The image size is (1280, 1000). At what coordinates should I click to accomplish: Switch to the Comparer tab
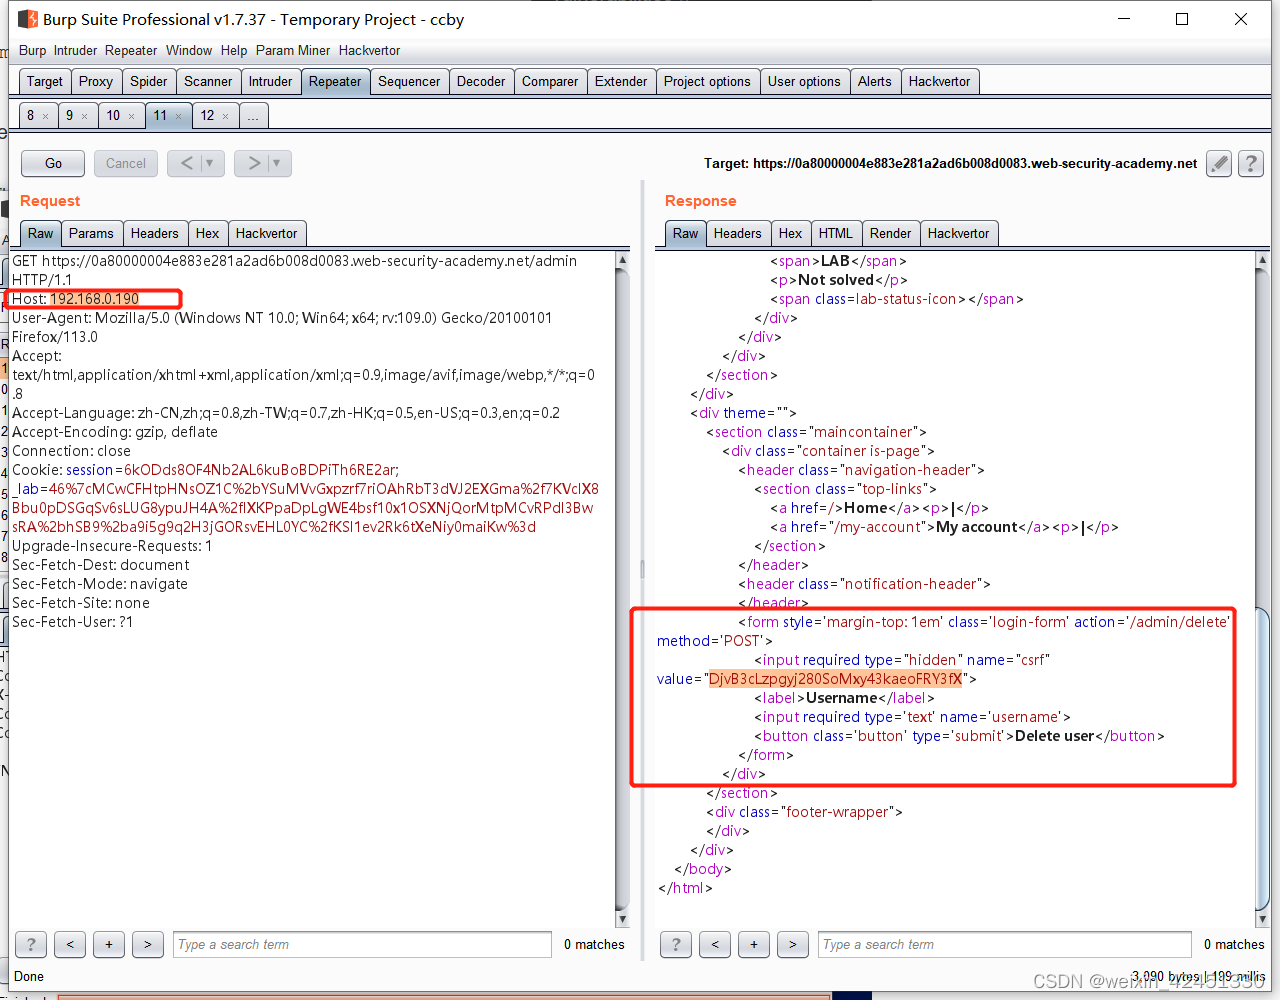[x=550, y=81]
